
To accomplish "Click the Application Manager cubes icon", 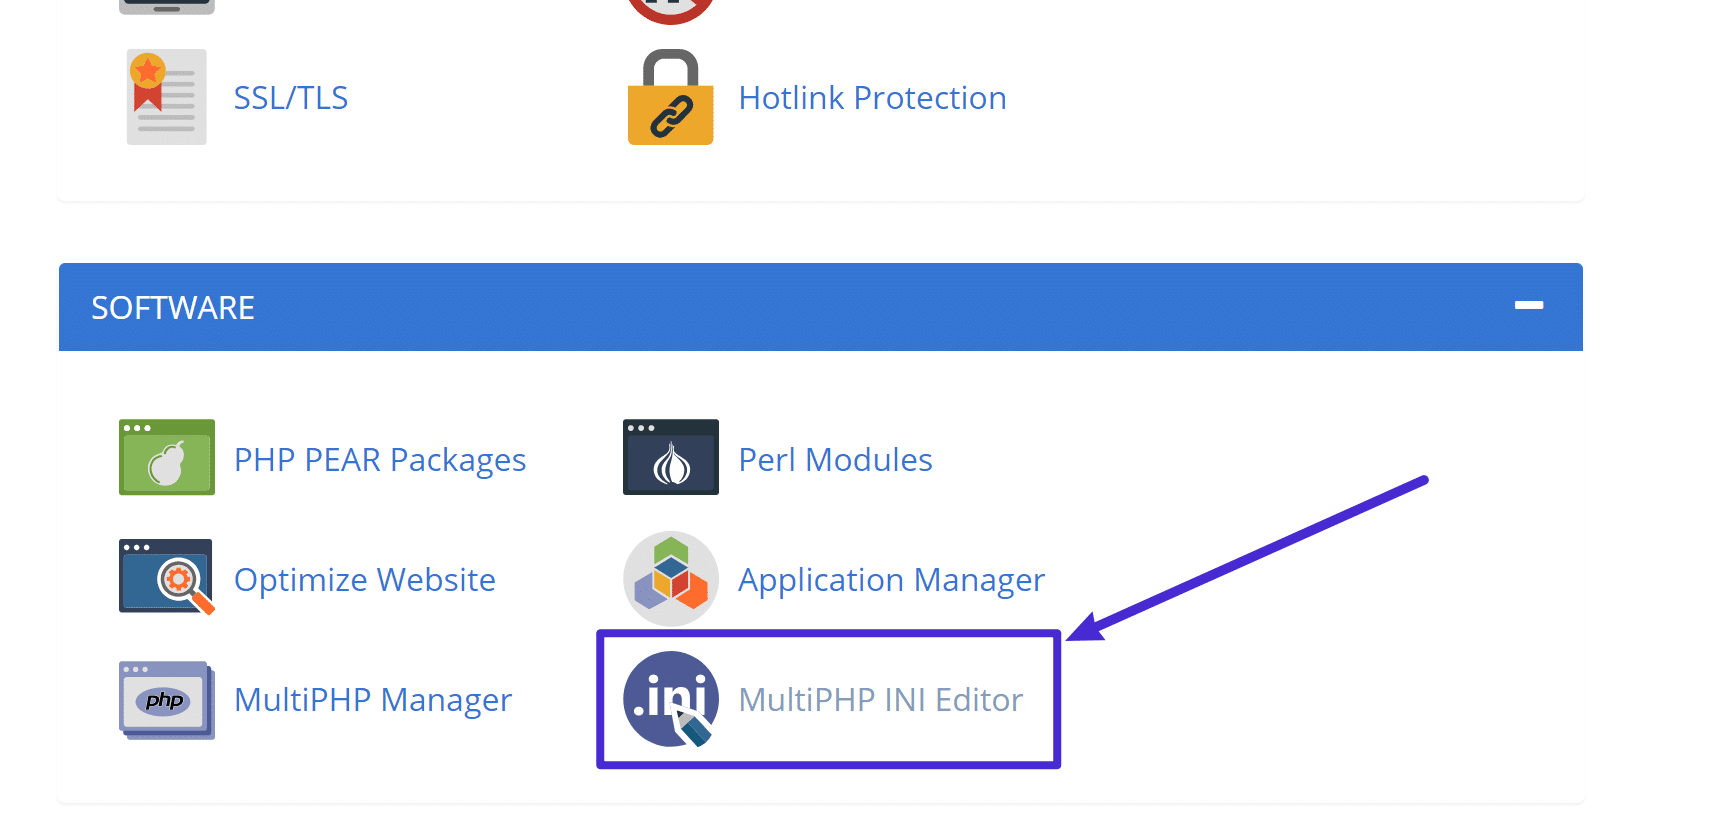I will 670,578.
